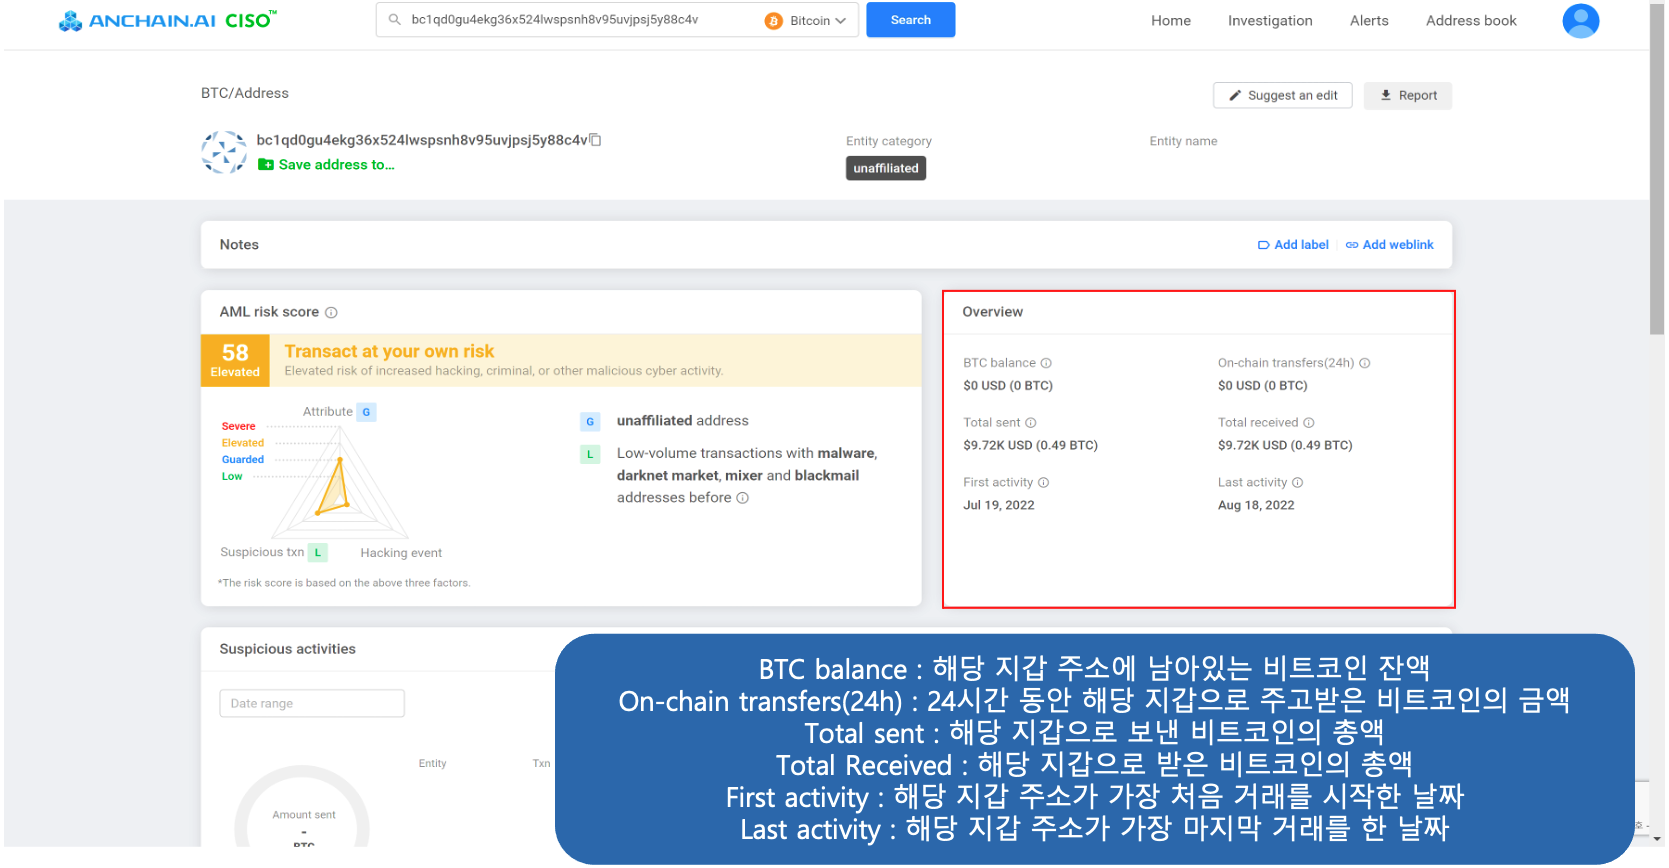Open the Alerts menu
This screenshot has height=868, width=1669.
click(x=1369, y=20)
